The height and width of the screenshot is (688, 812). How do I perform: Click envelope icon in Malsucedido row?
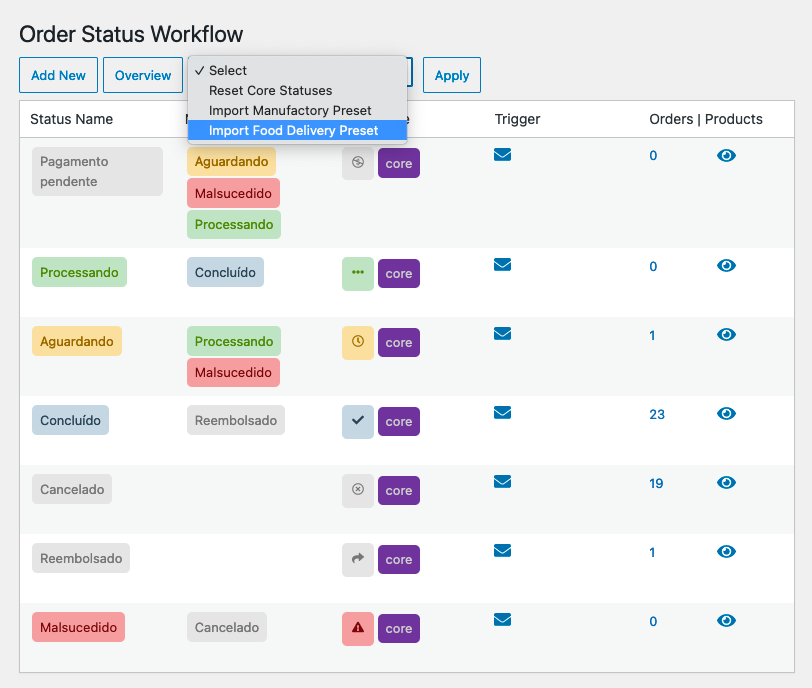(x=502, y=619)
